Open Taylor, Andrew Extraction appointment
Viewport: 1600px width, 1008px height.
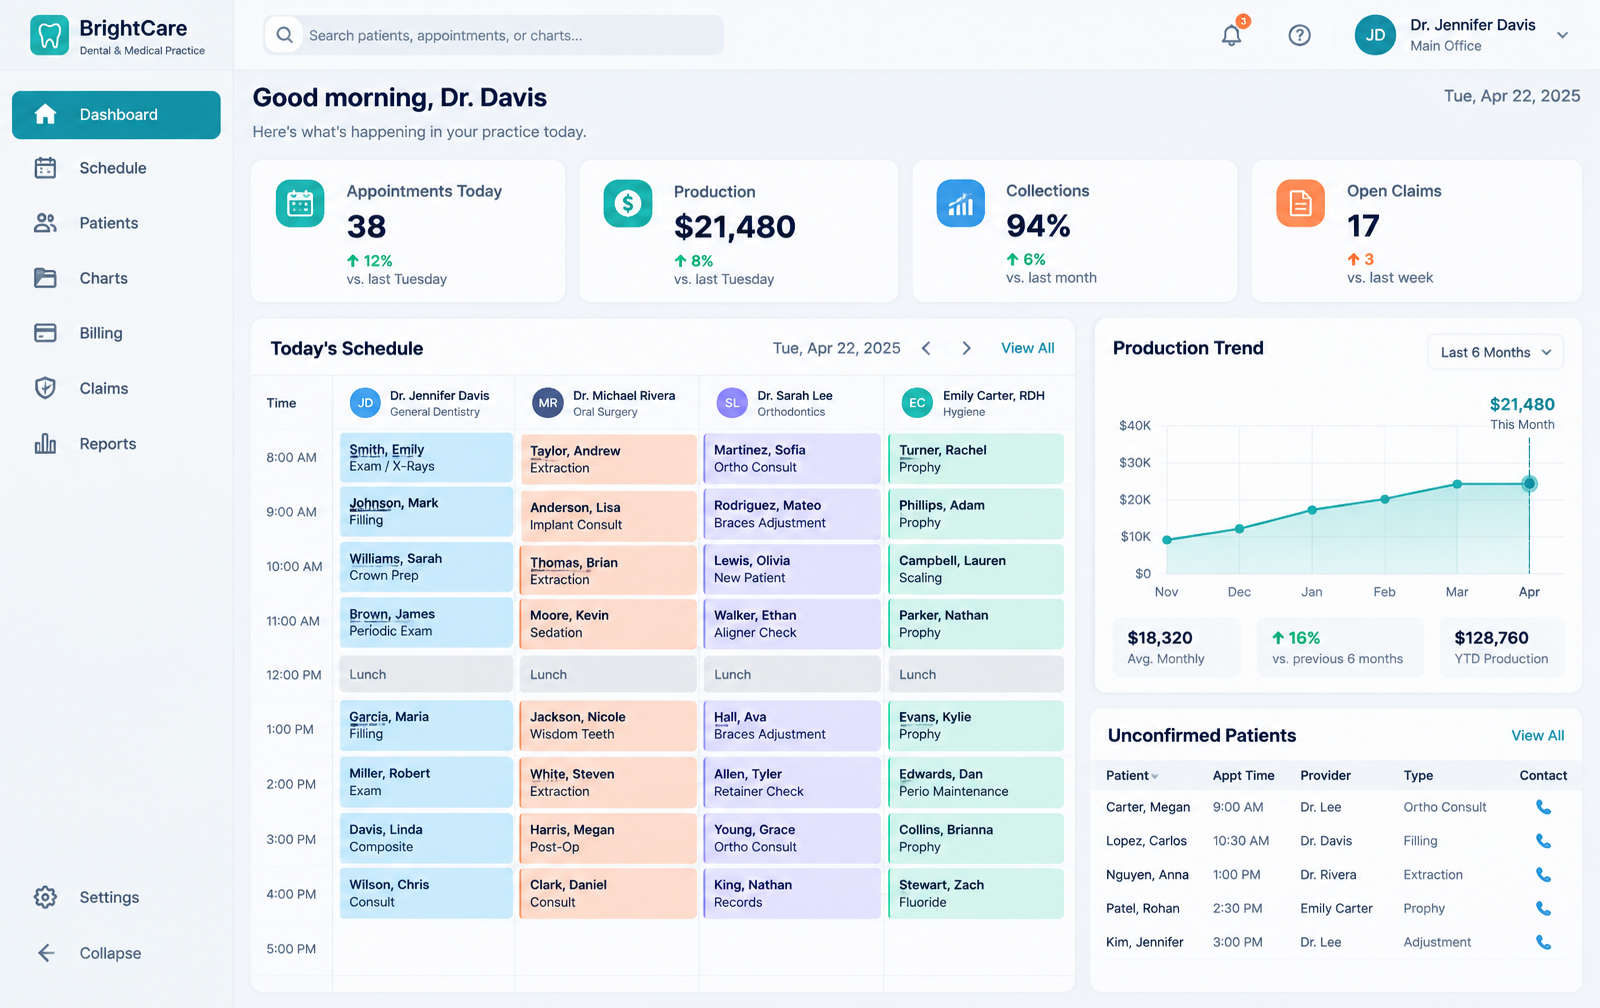coord(608,459)
